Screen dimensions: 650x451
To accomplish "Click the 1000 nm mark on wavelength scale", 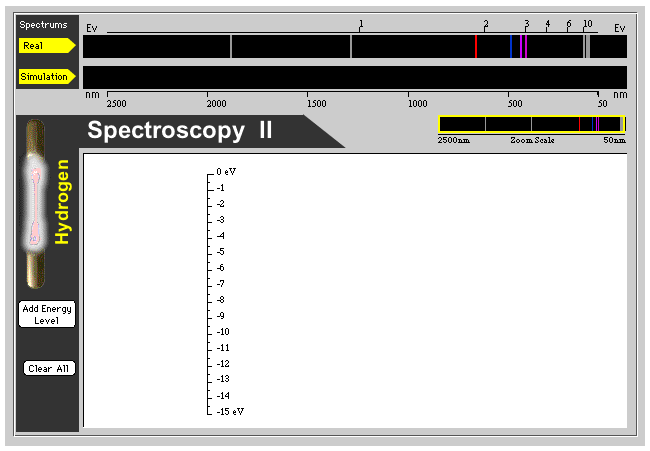I will [416, 103].
